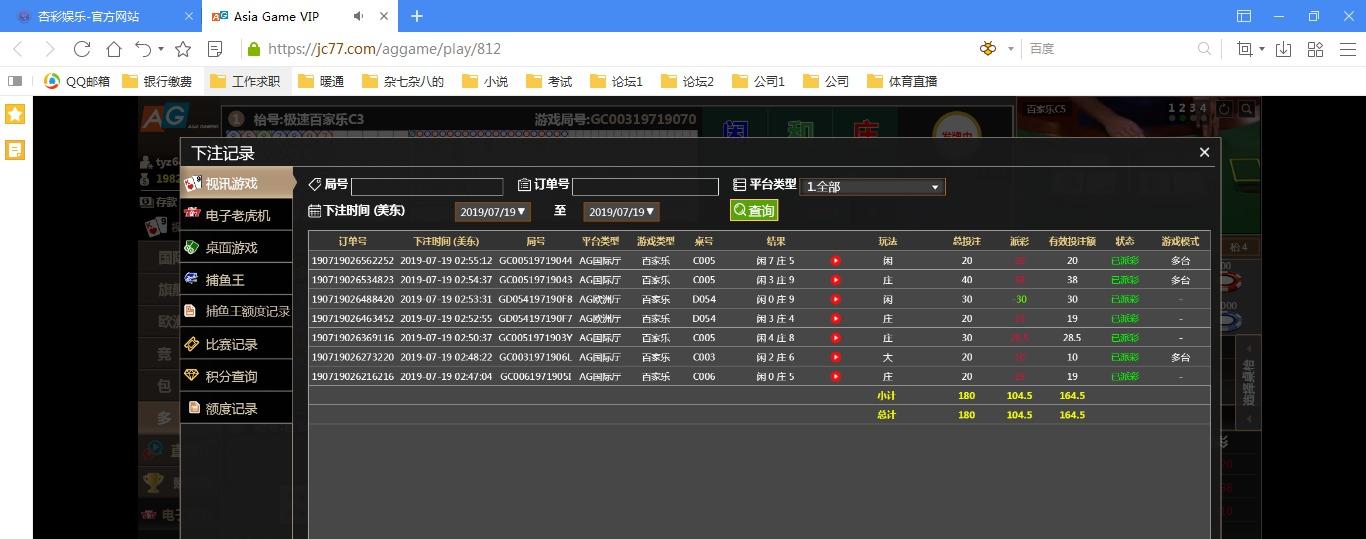Open the 银行徽费 bookmark folder
Viewport: 1366px width, 539px height.
point(157,81)
